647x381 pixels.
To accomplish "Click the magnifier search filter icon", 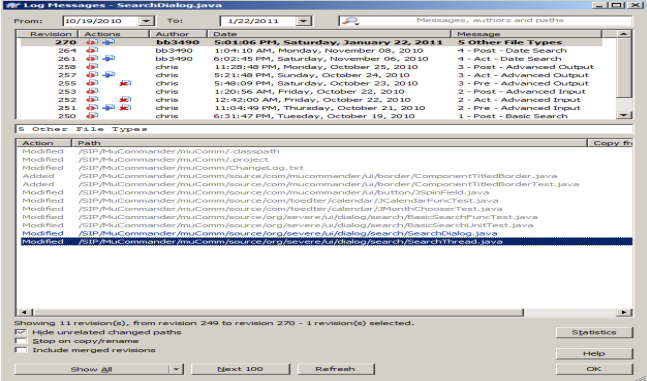I will click(350, 21).
